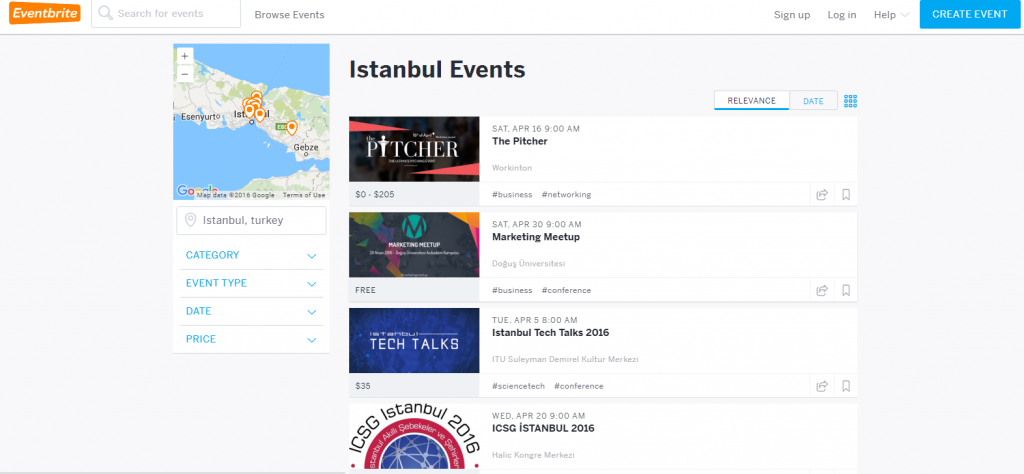Click the Esenyurt label on map
This screenshot has height=474, width=1024.
(x=198, y=117)
